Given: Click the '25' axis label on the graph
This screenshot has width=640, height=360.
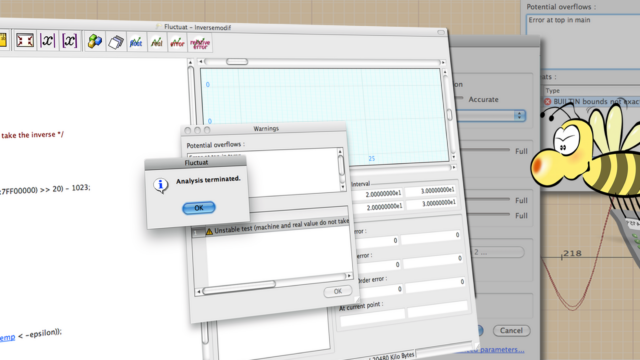Looking at the screenshot, I should [x=371, y=158].
